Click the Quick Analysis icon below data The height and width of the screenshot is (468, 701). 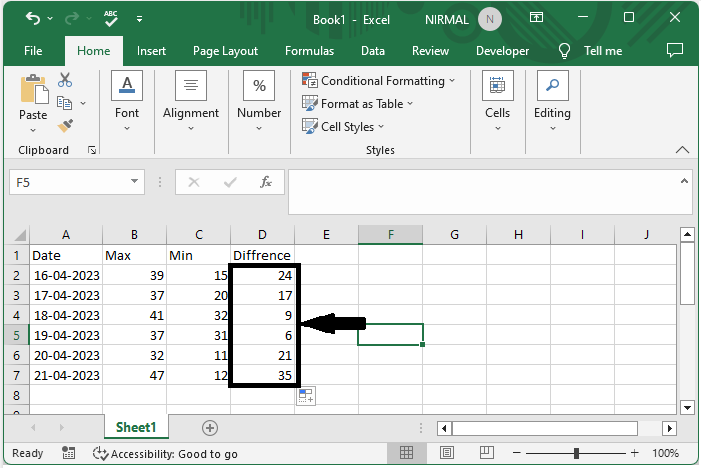point(306,396)
